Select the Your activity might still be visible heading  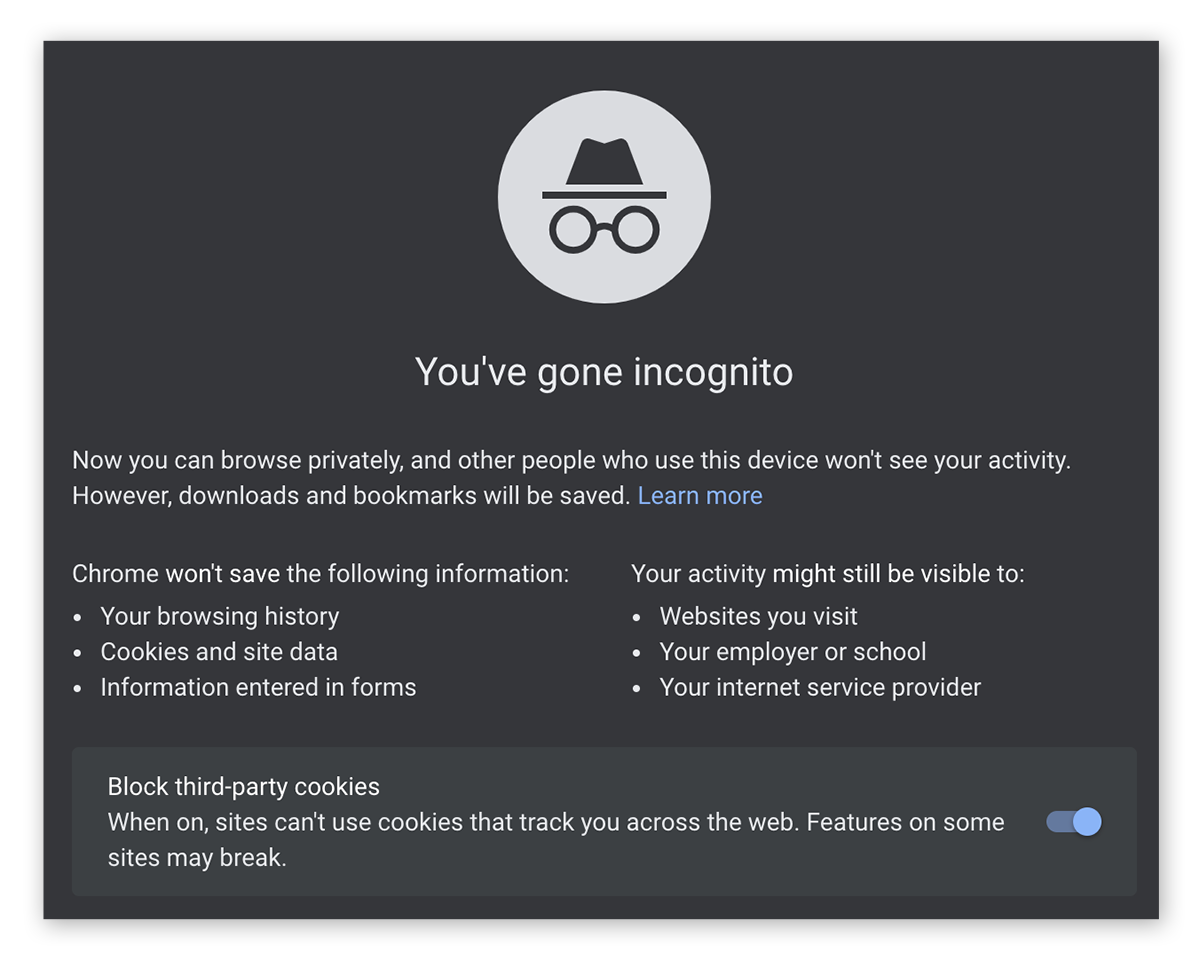[828, 573]
